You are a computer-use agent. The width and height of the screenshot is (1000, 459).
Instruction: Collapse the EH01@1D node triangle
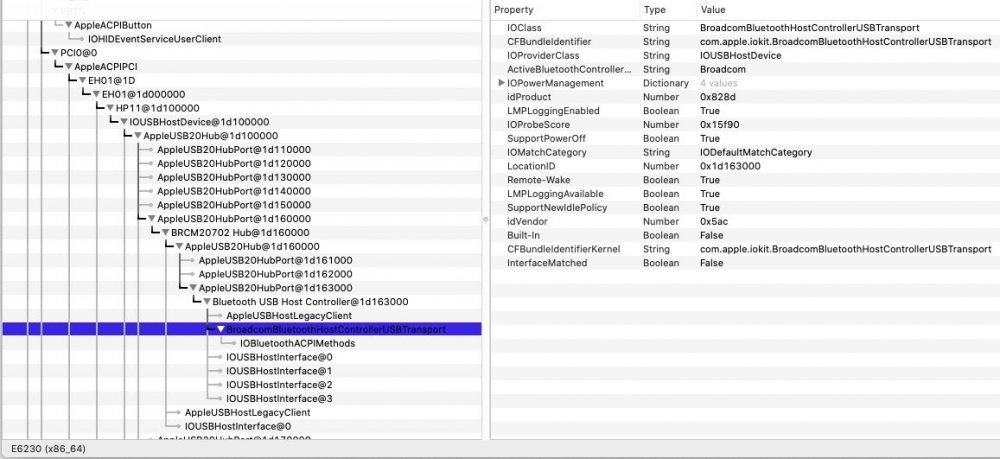(x=82, y=80)
